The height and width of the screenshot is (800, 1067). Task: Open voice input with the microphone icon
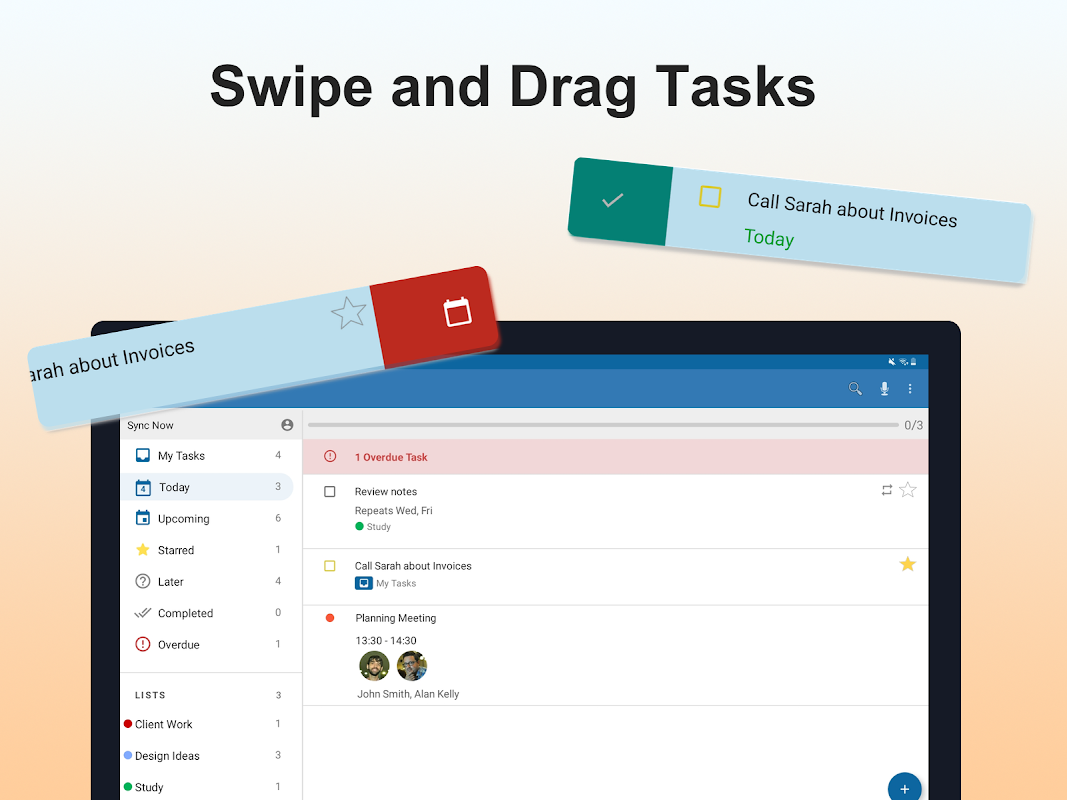(x=884, y=388)
